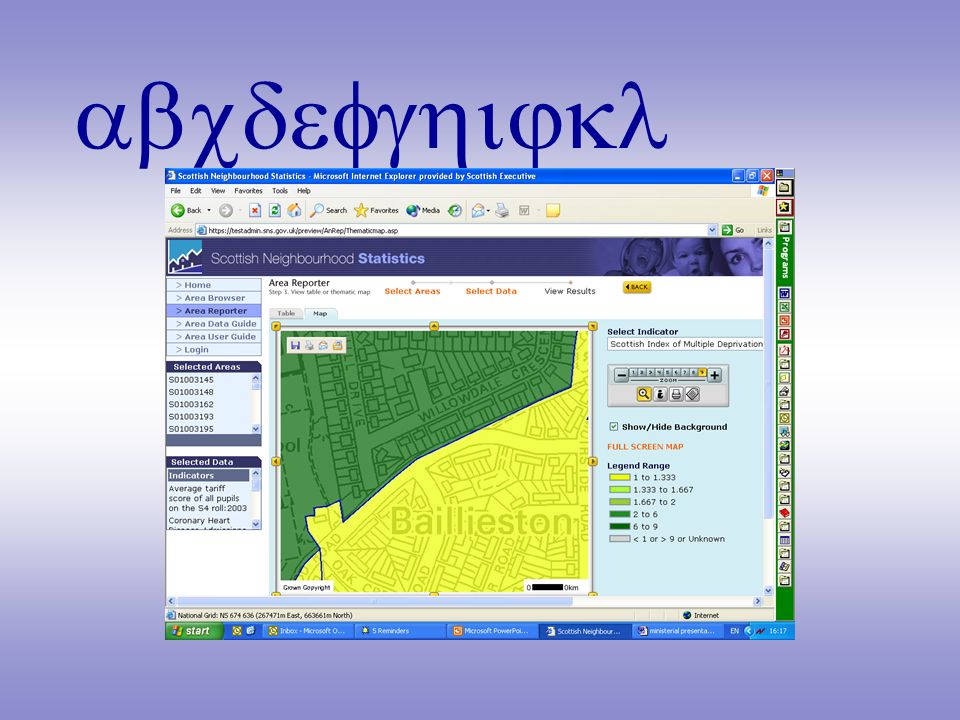
Task: Switch to Microsoft PowerPoint taskbar button
Action: pyautogui.click(x=490, y=631)
